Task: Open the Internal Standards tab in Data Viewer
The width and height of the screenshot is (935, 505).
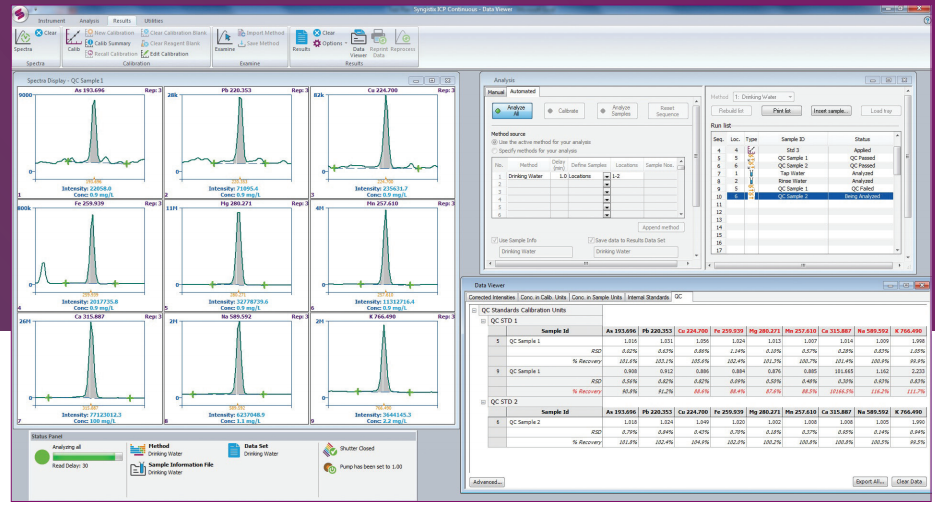Action: click(x=649, y=297)
